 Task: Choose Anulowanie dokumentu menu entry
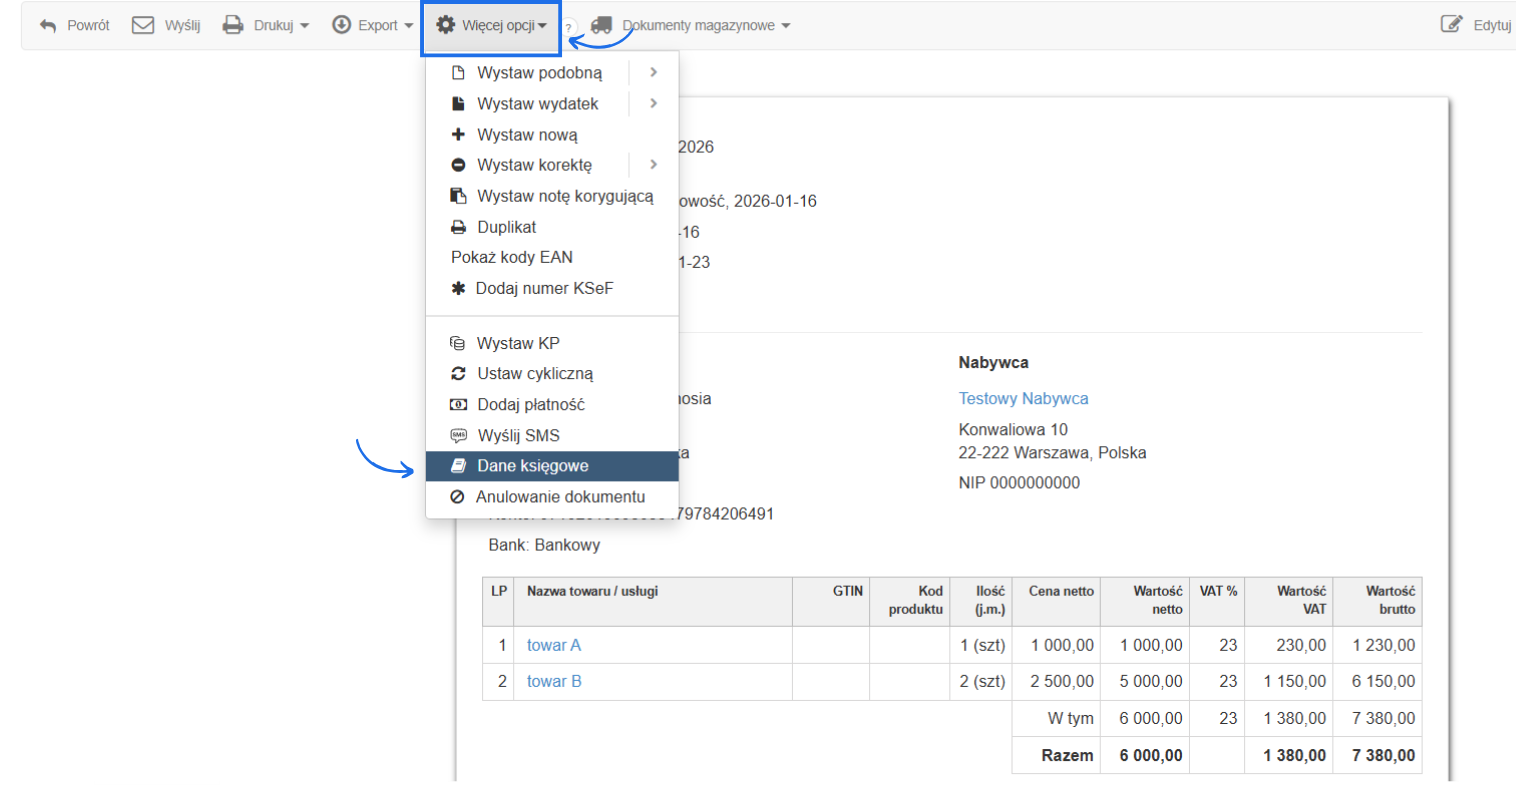pos(560,497)
